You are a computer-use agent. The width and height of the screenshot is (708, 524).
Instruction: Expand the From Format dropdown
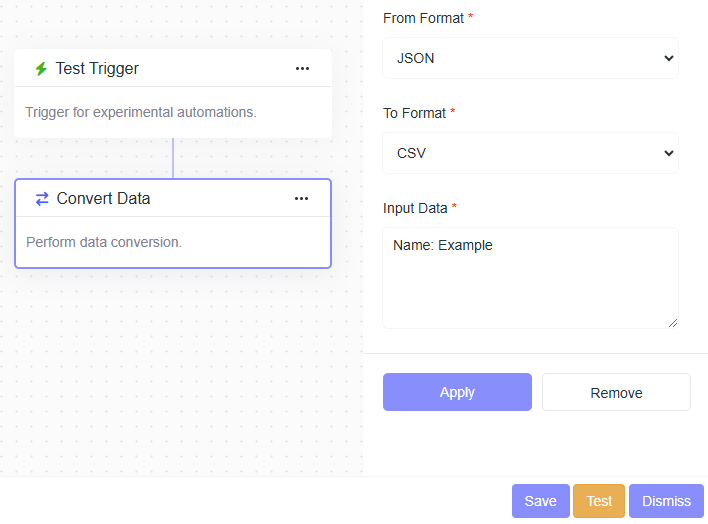click(x=530, y=58)
